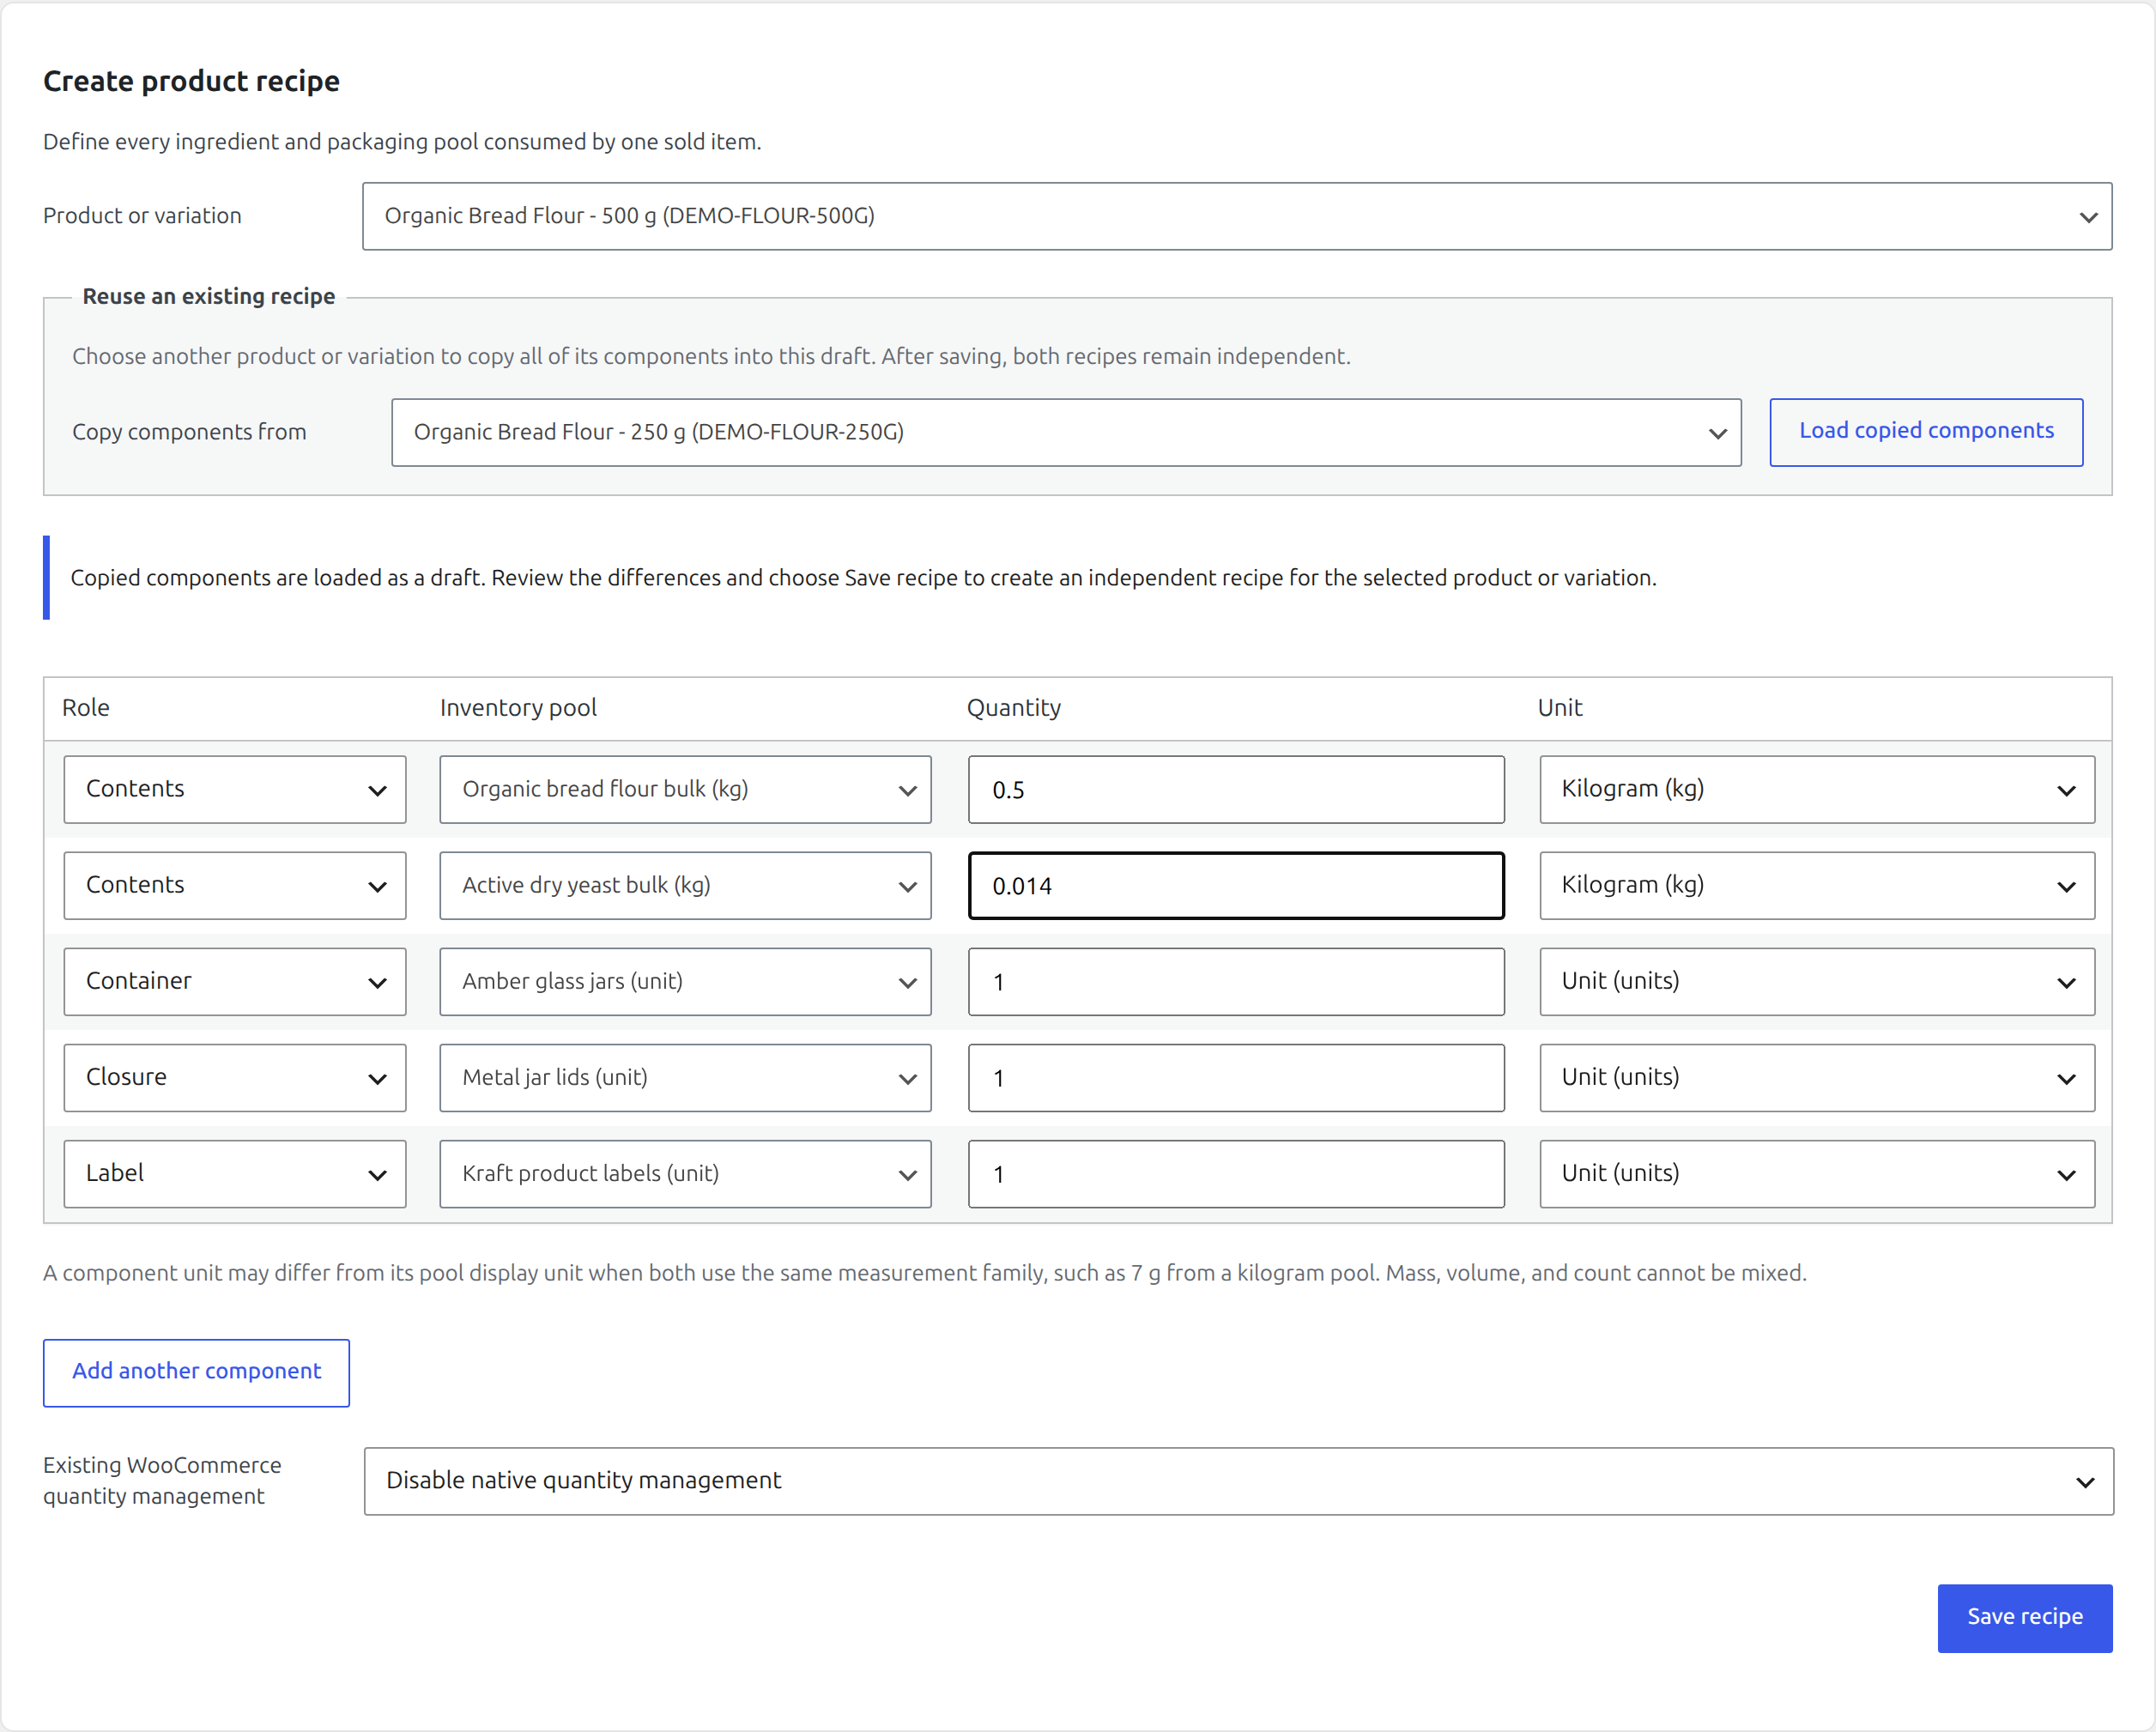Click the 'Define every ingredient' description text
Image resolution: width=2156 pixels, height=1732 pixels.
pyautogui.click(x=402, y=142)
